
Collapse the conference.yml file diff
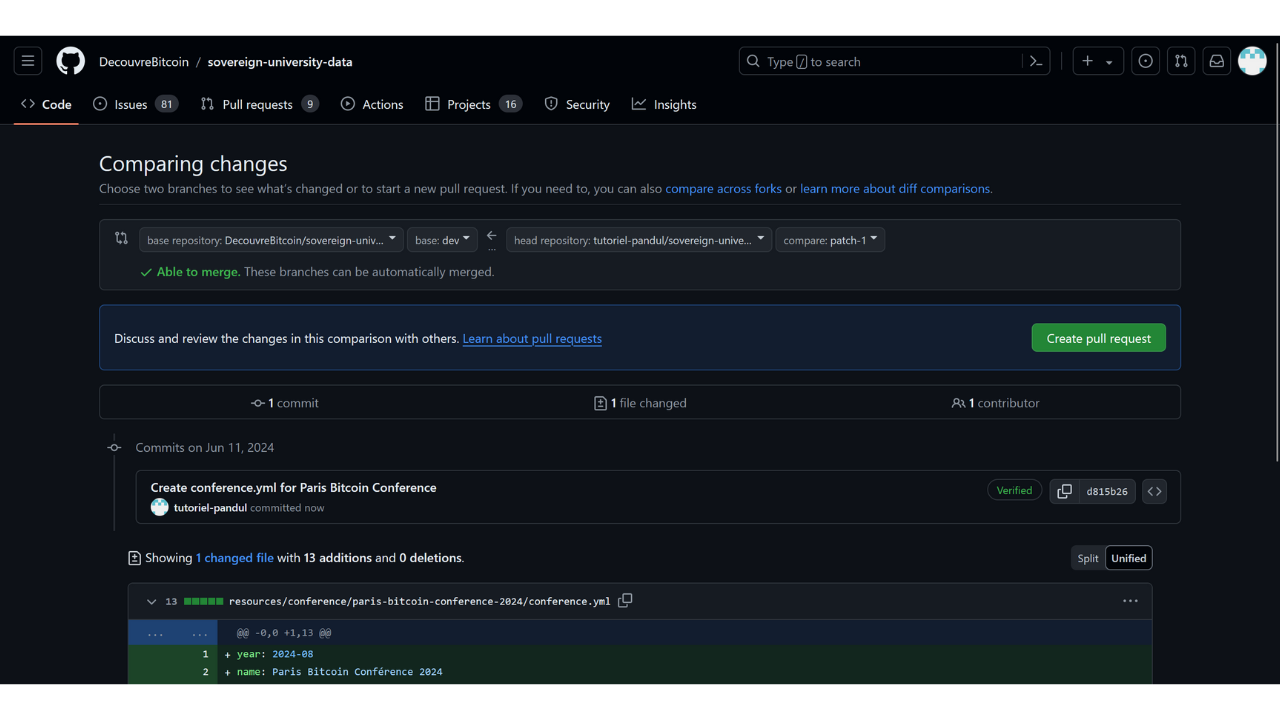click(x=151, y=602)
